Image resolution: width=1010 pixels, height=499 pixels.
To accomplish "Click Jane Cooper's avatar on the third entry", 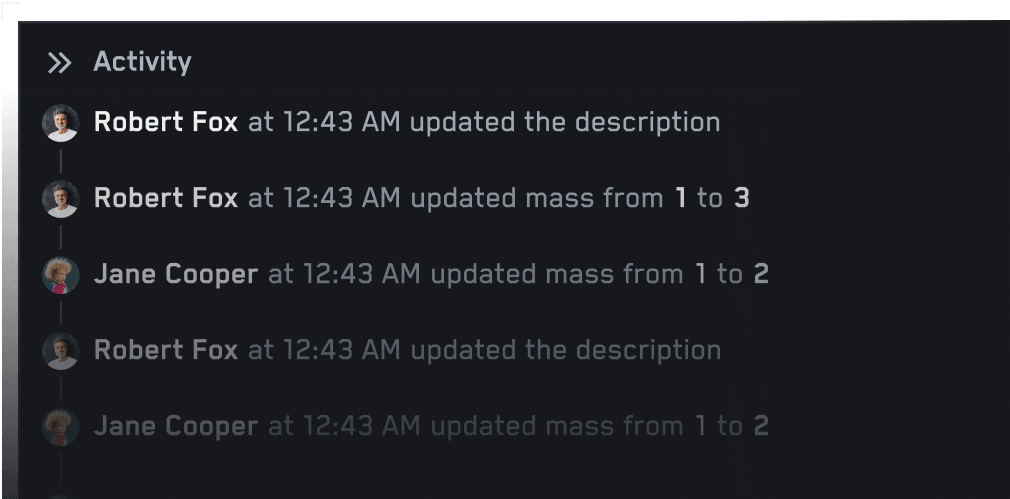I will click(x=61, y=275).
